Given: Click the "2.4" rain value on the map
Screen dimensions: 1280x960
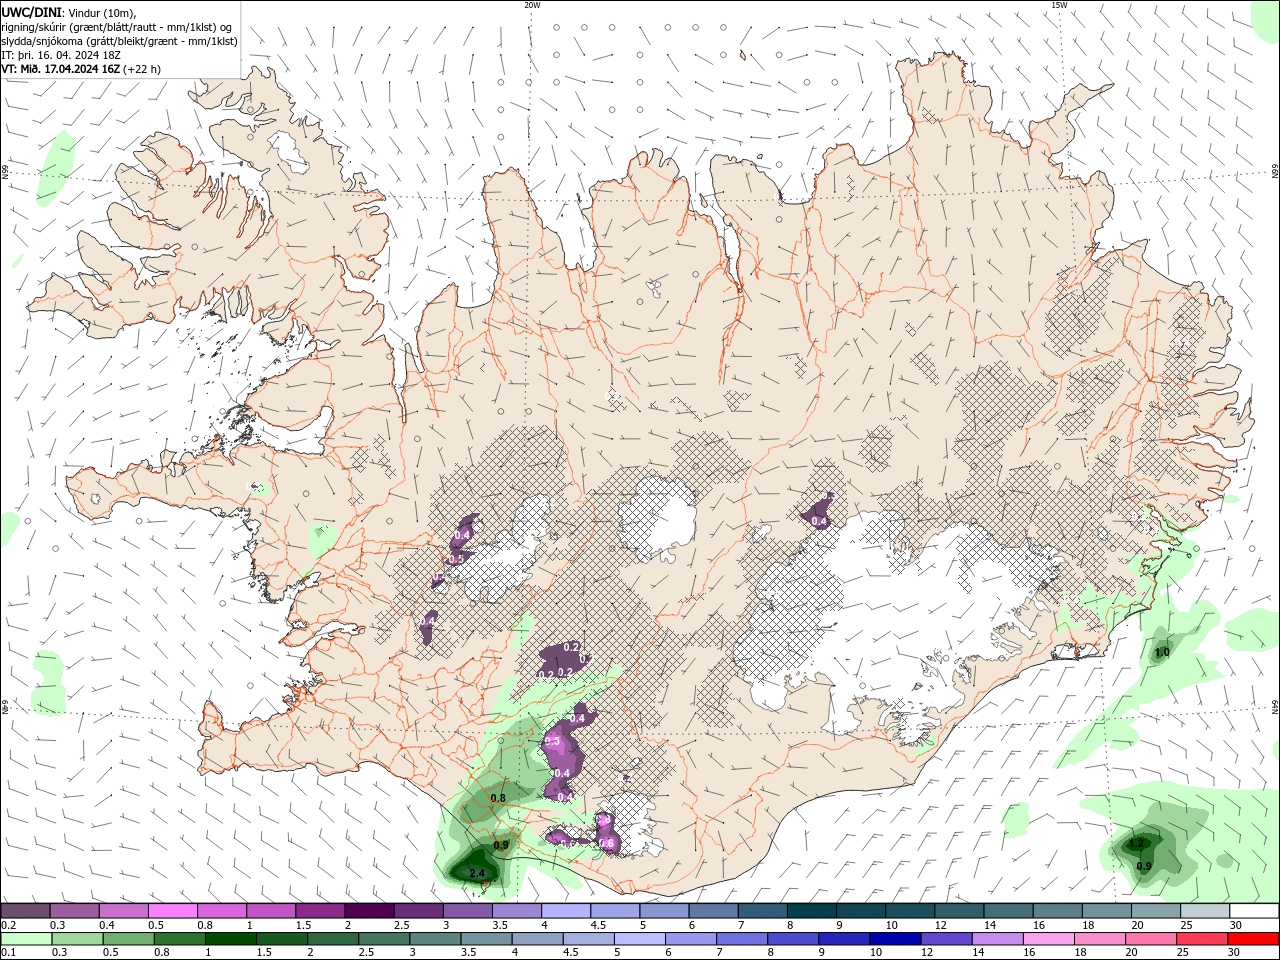Looking at the screenshot, I should pyautogui.click(x=477, y=874).
